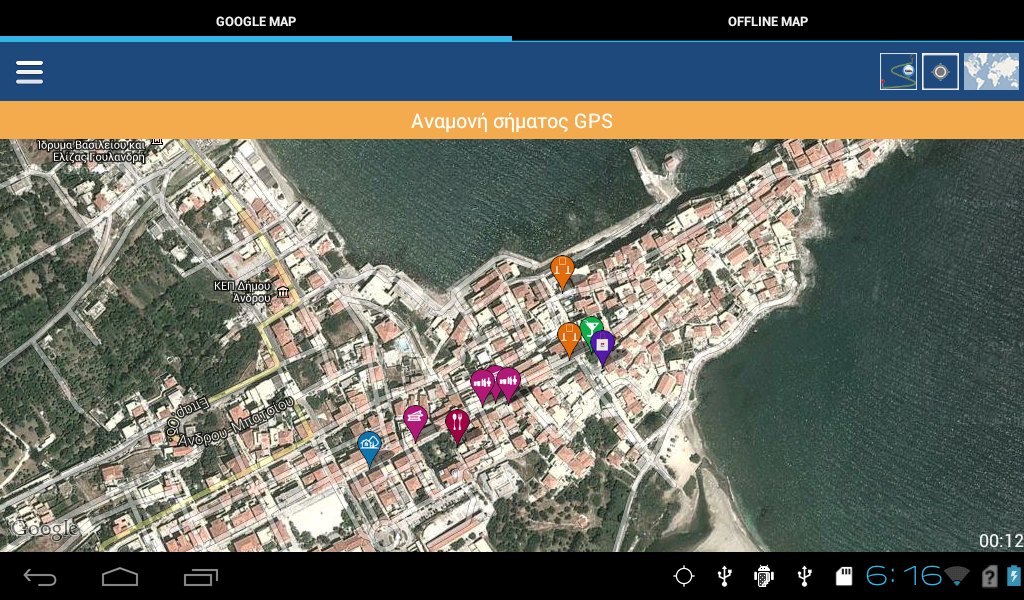
Task: Tap the Android debugging status icon
Action: coord(763,576)
